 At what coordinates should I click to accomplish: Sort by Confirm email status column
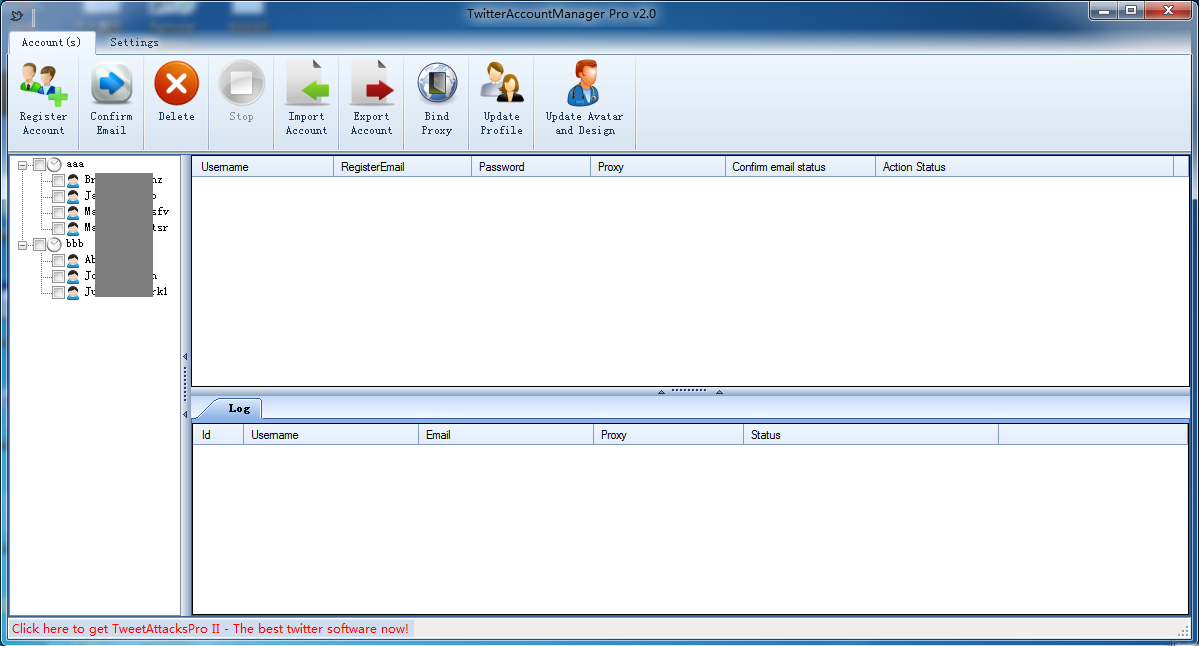pyautogui.click(x=801, y=167)
